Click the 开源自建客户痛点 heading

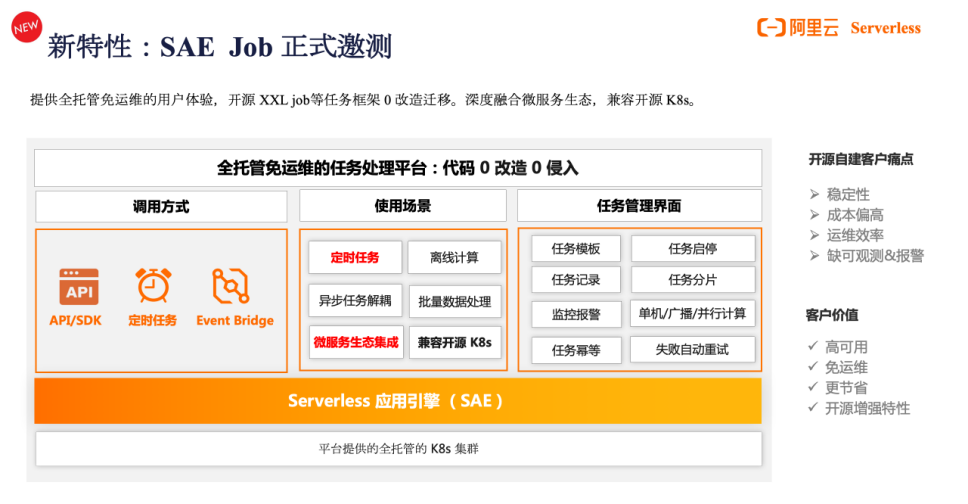coord(861,159)
